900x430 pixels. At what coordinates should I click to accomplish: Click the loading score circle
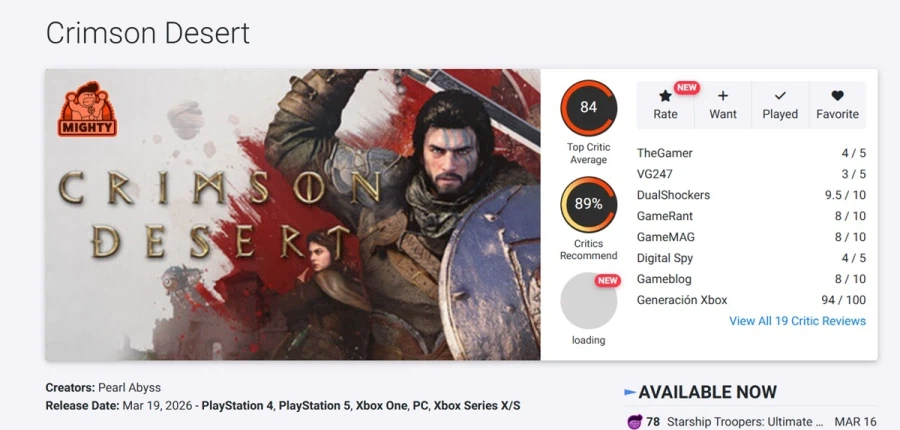point(588,300)
